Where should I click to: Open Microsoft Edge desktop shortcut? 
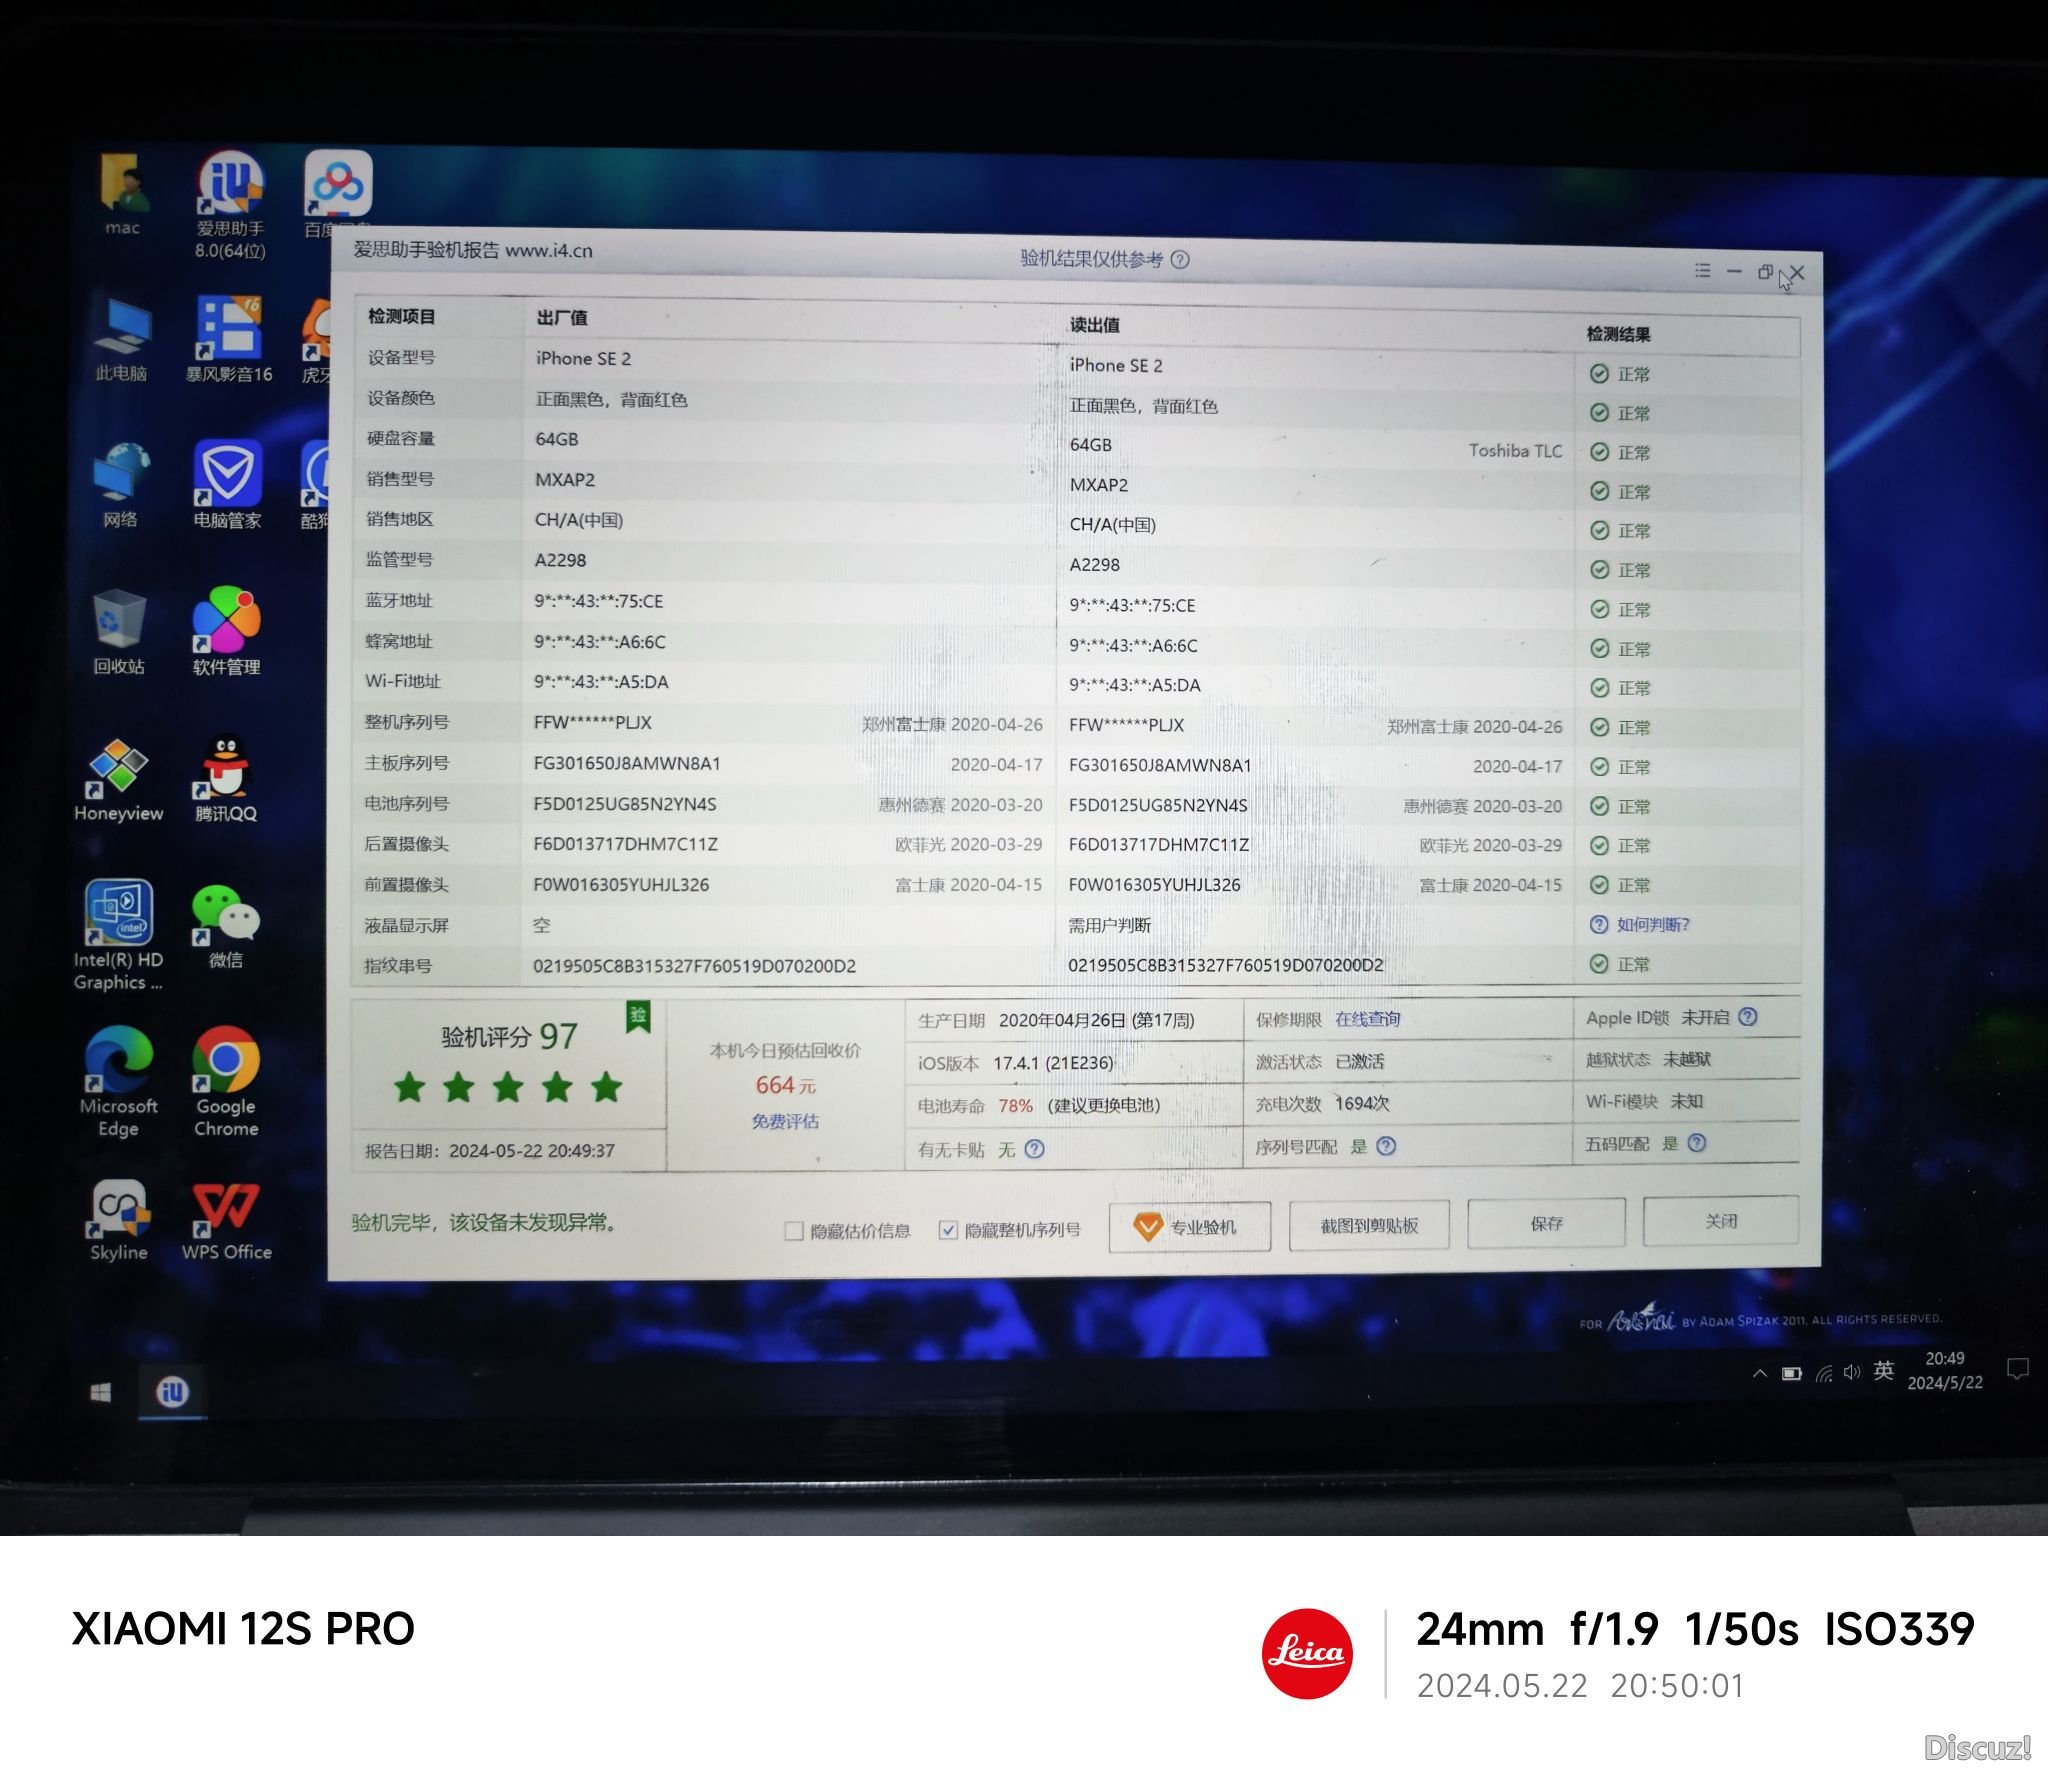118,1083
